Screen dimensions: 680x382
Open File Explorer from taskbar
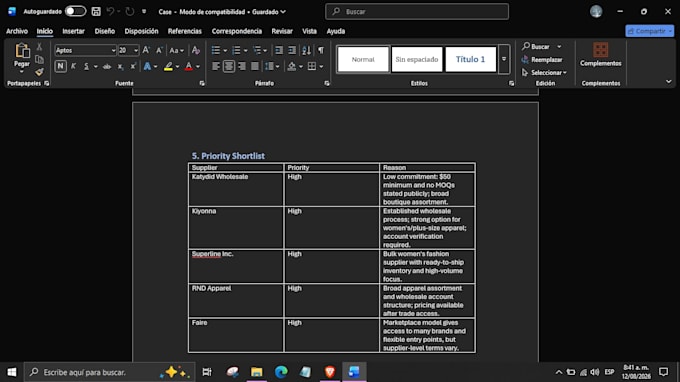point(257,372)
